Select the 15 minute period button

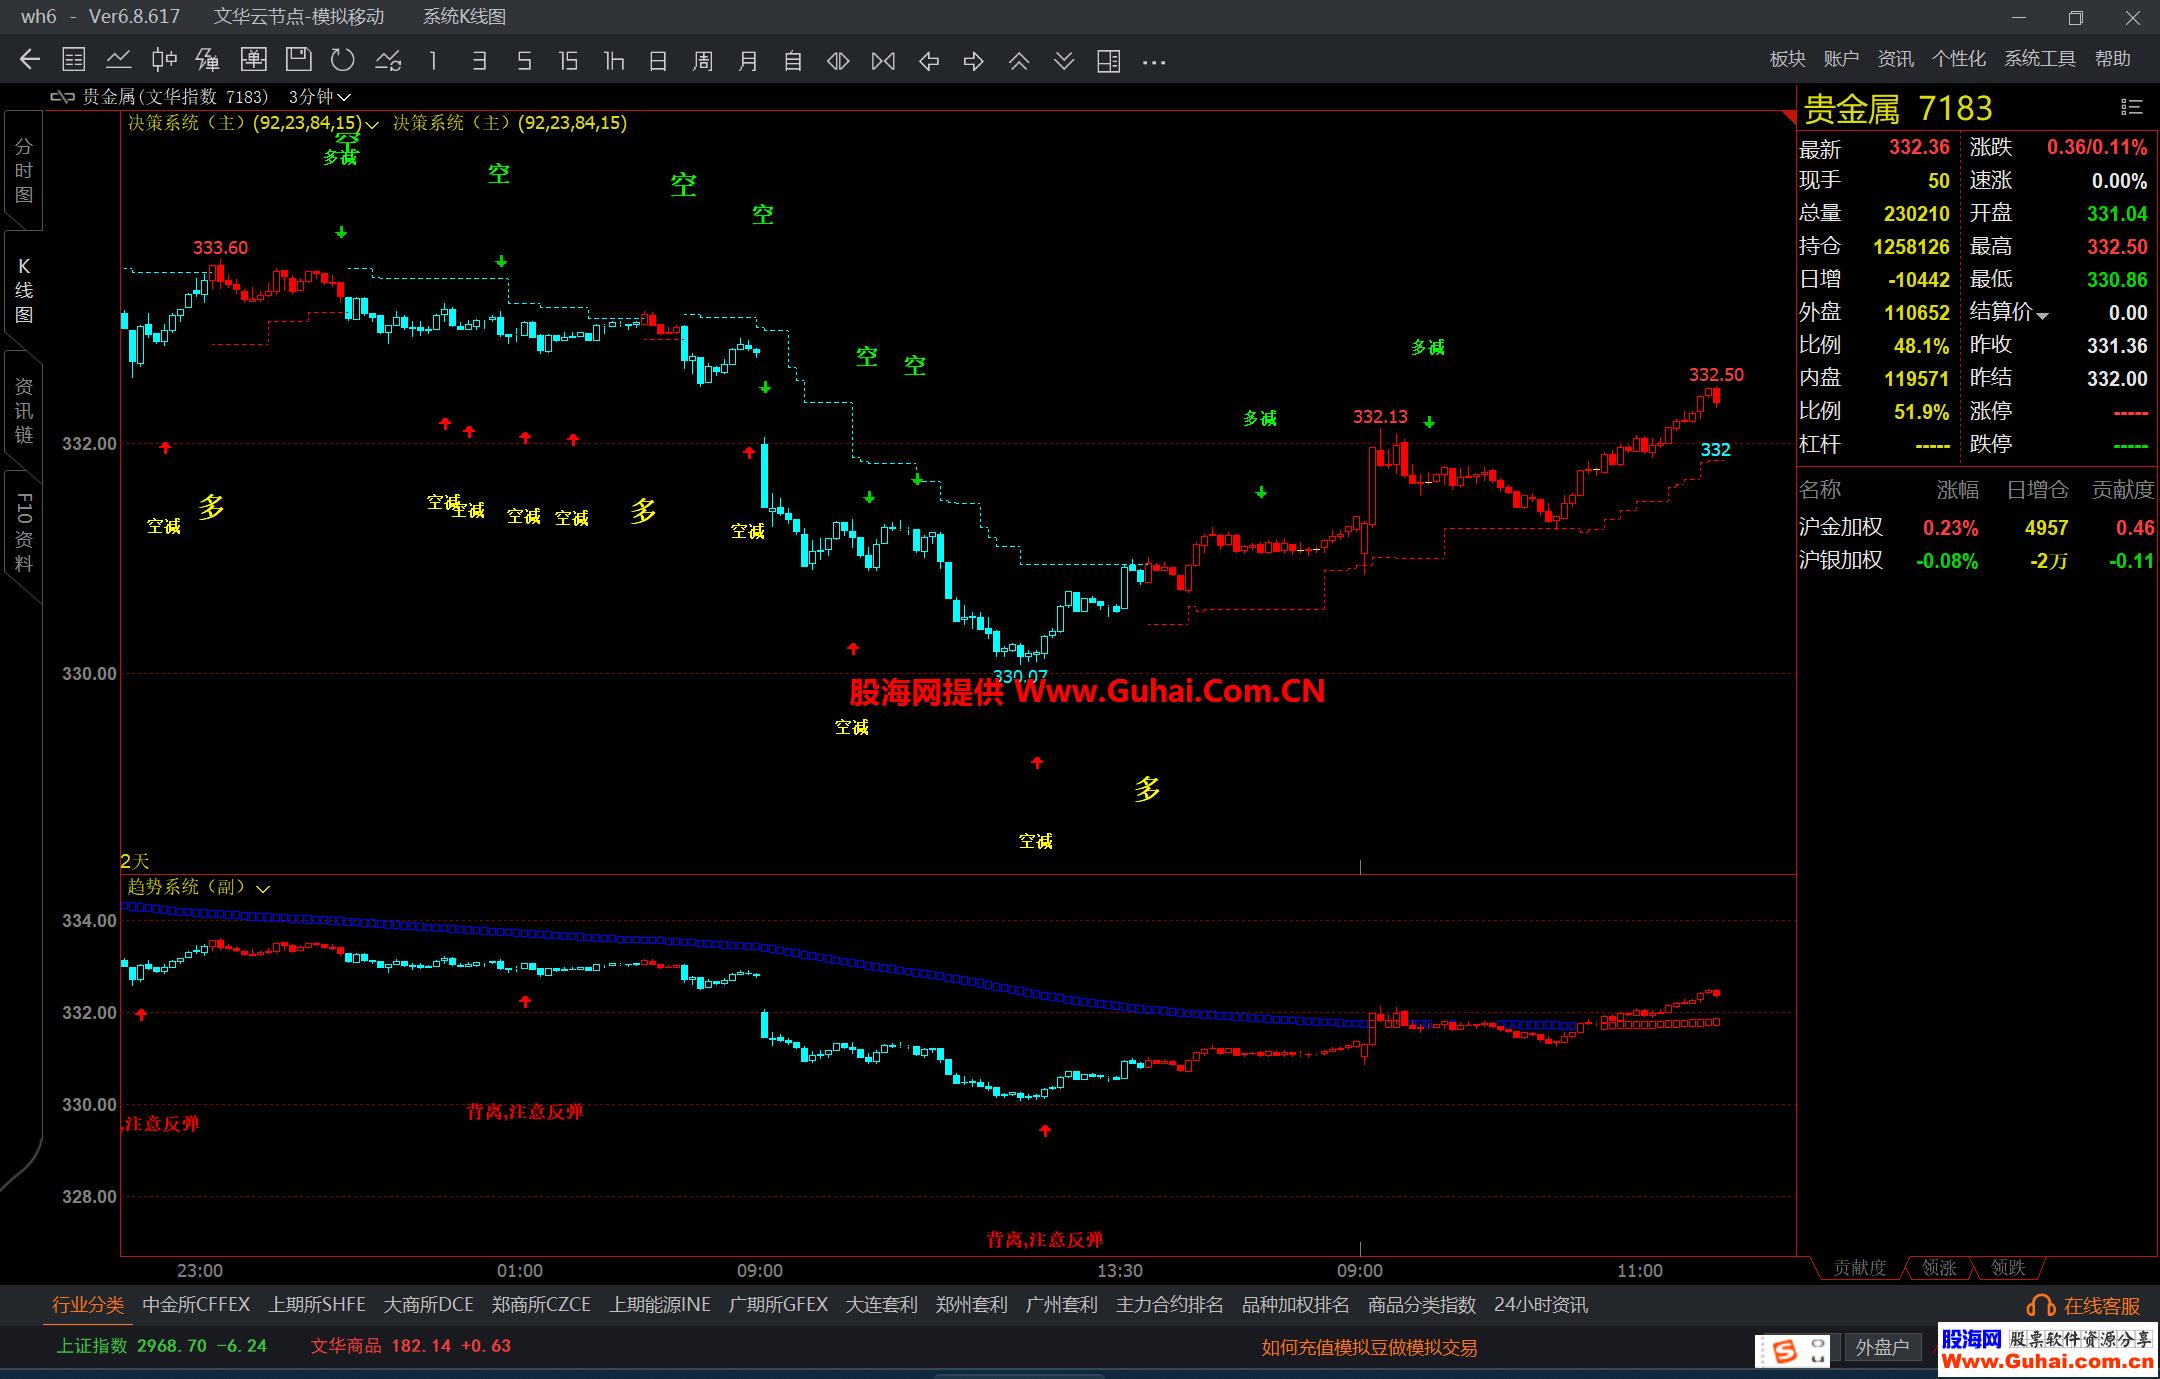[x=568, y=61]
